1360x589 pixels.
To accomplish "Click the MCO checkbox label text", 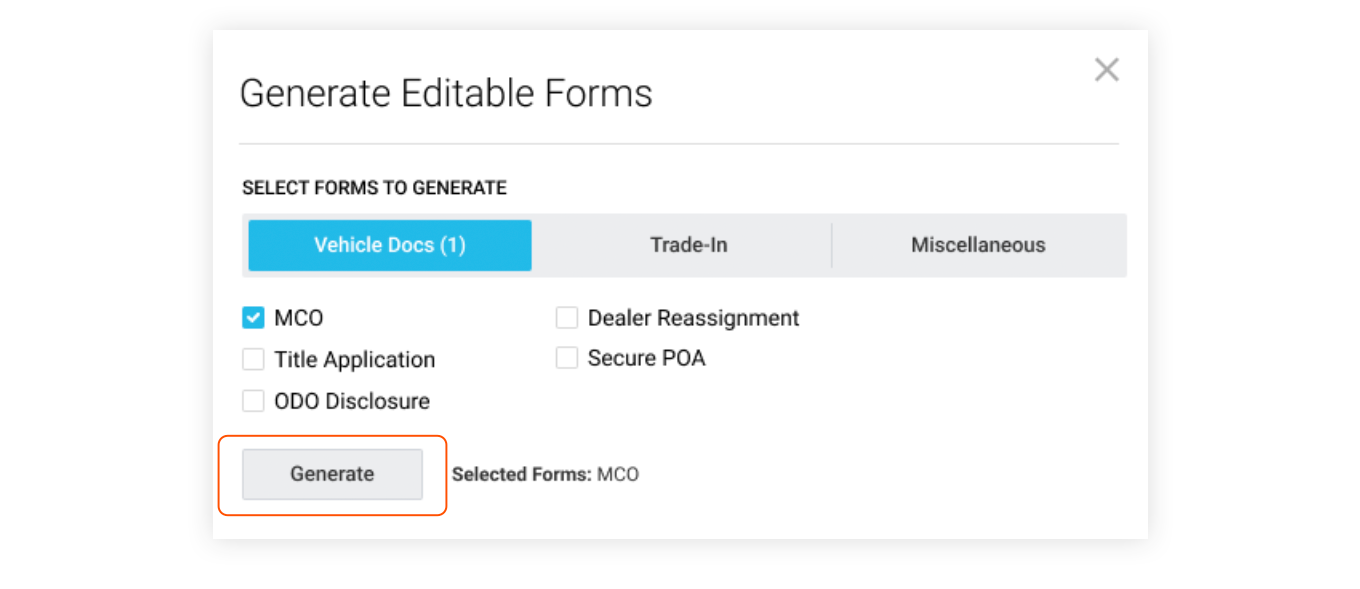I will coord(299,318).
